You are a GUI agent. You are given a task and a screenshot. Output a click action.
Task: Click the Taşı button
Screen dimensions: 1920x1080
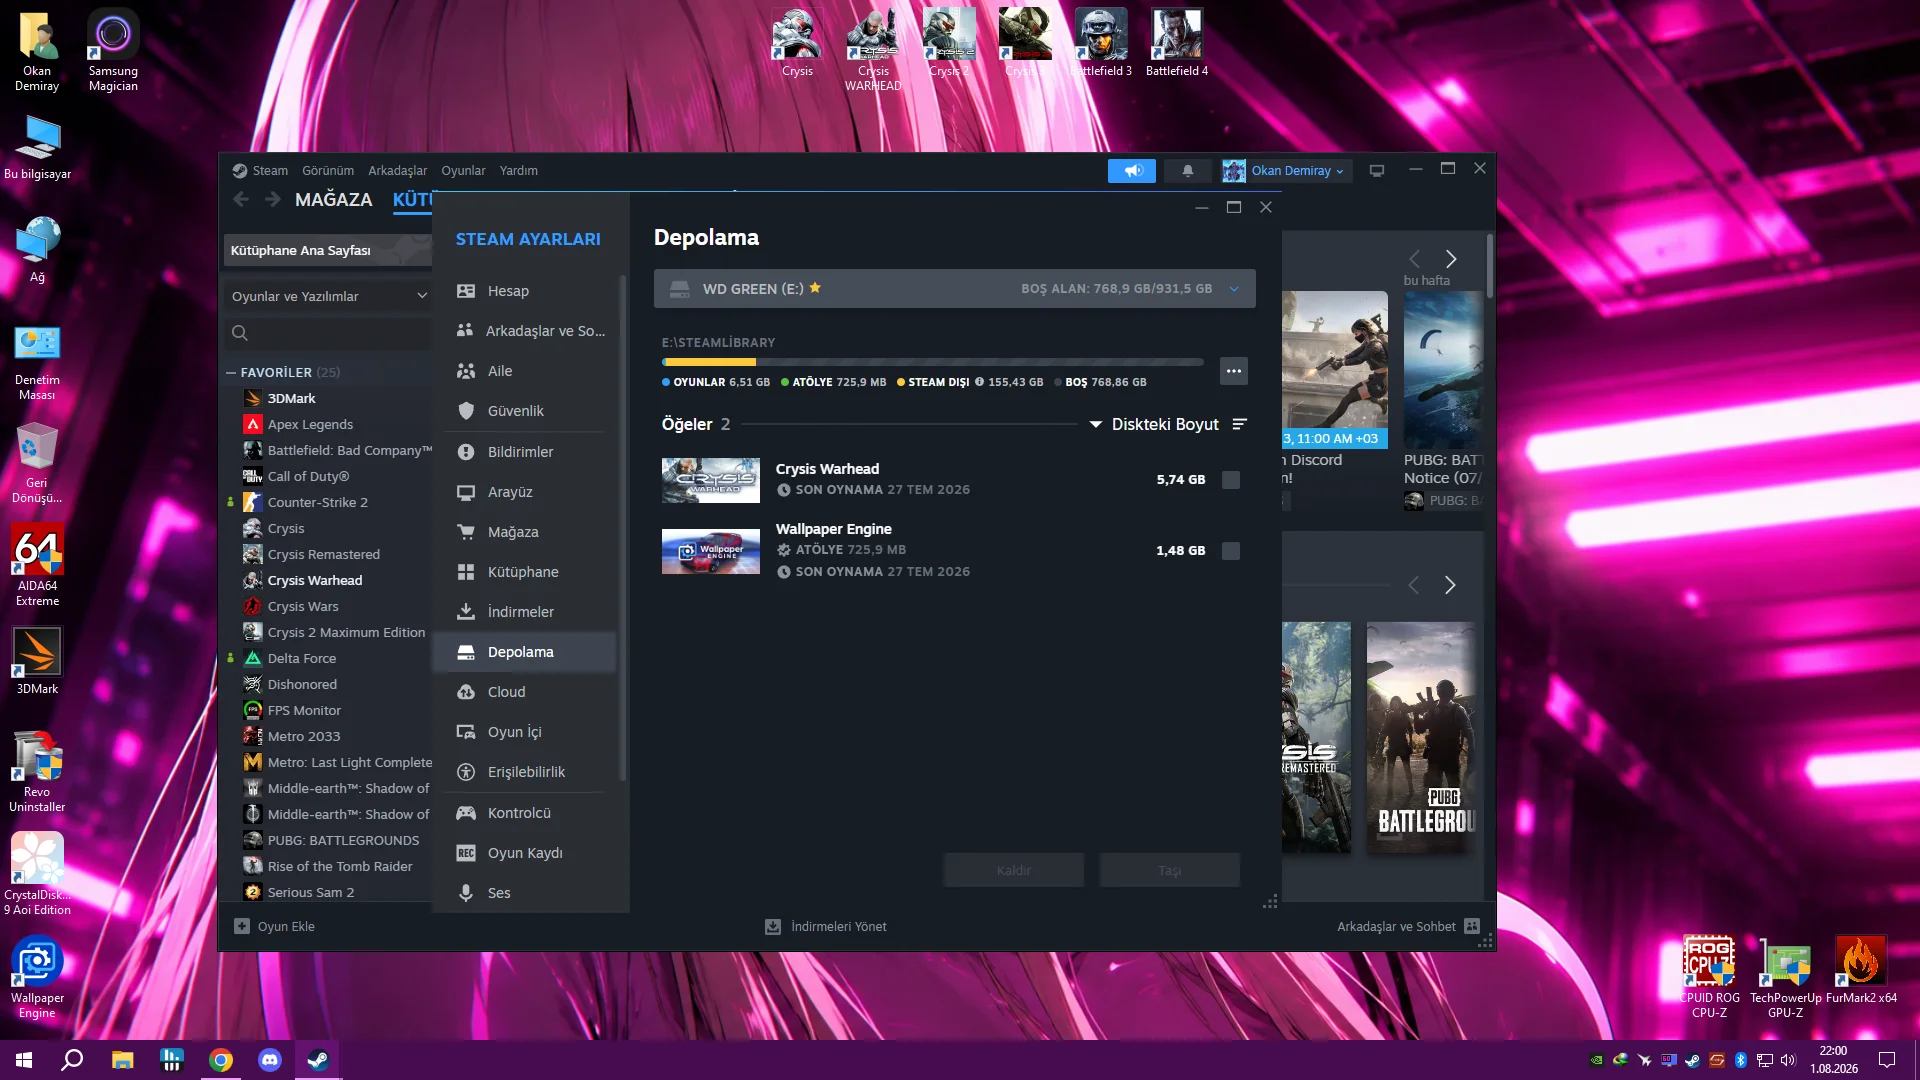coord(1170,870)
